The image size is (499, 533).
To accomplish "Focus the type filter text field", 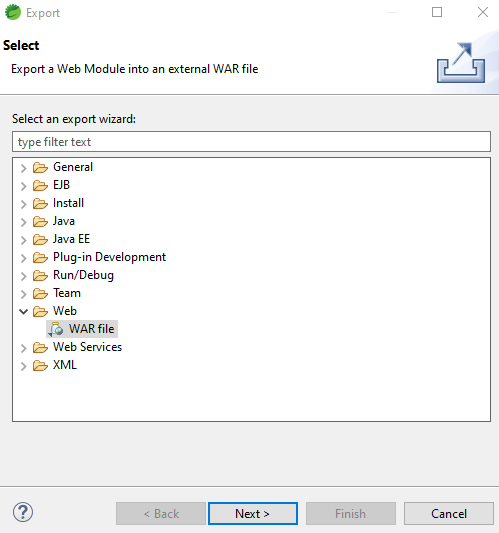I will [252, 142].
